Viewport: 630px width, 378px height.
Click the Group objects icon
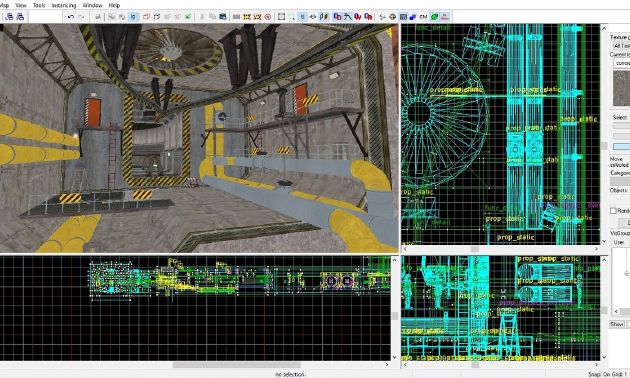[112, 17]
